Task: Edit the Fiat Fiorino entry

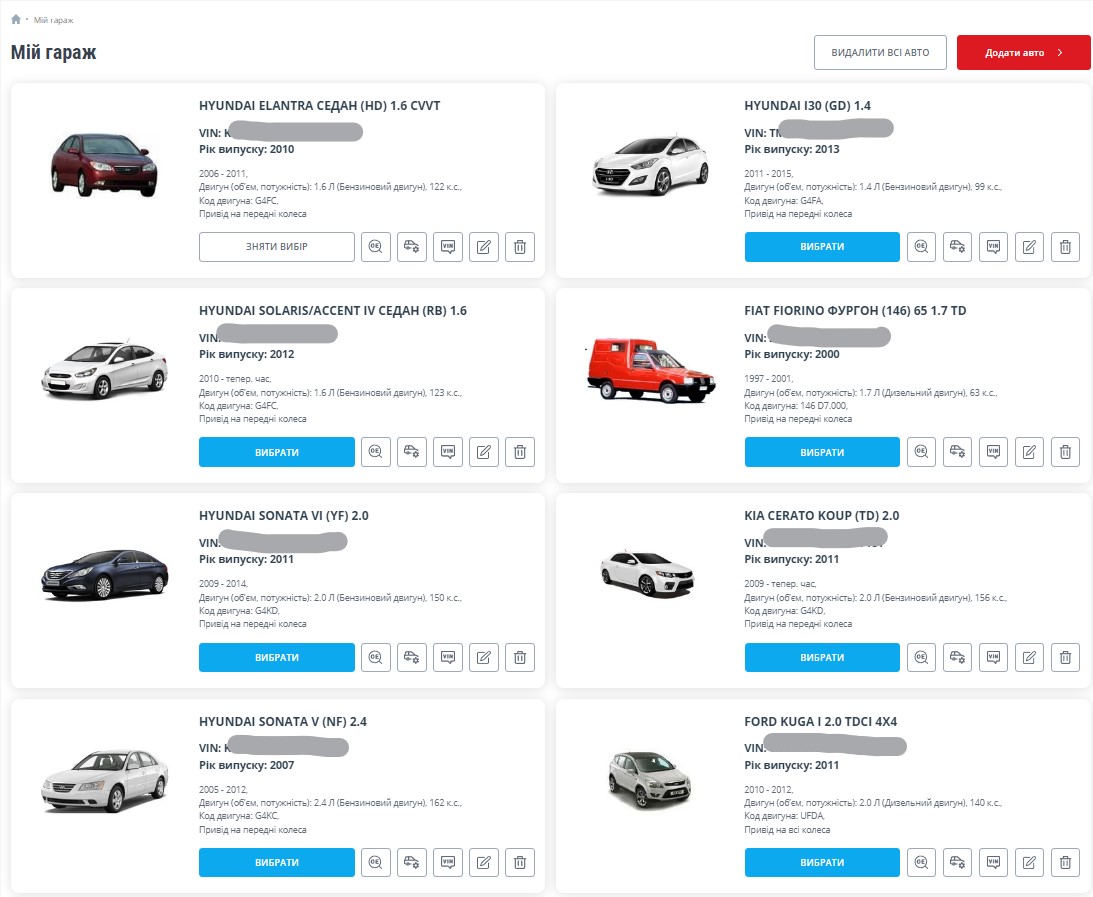Action: tap(1029, 452)
